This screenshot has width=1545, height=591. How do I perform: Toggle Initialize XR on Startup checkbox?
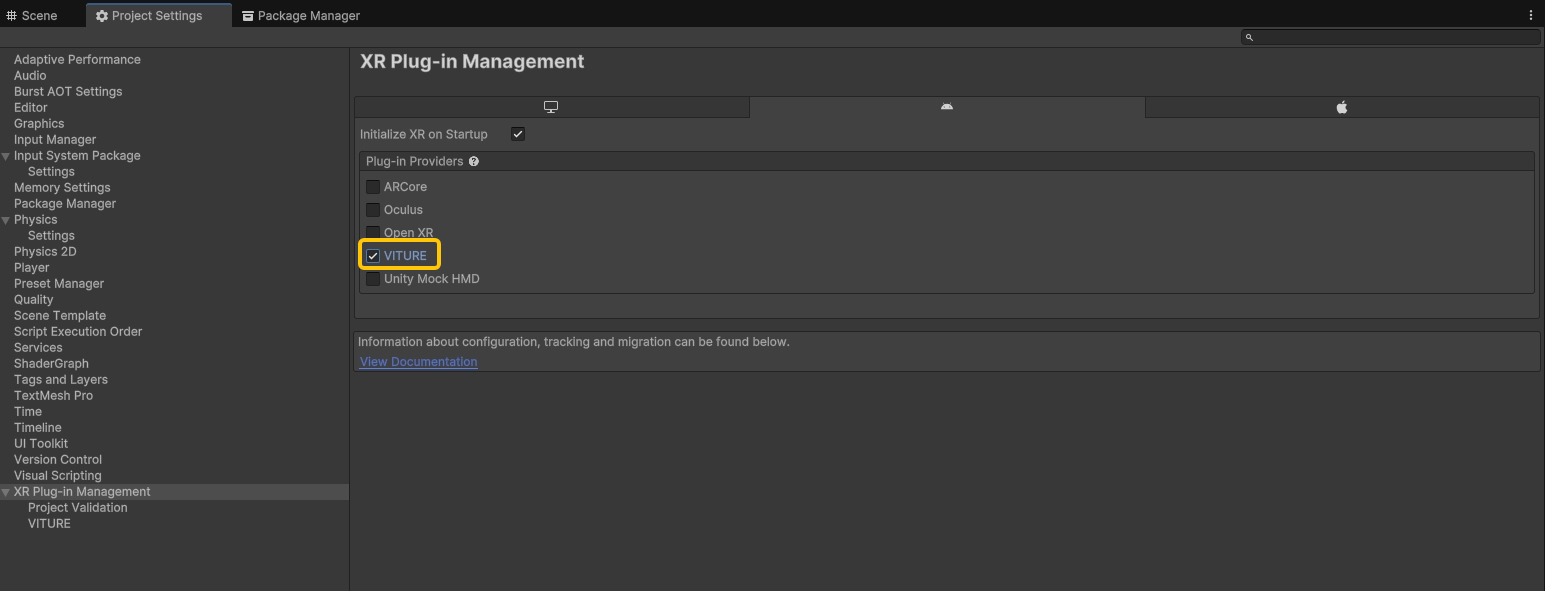point(518,134)
